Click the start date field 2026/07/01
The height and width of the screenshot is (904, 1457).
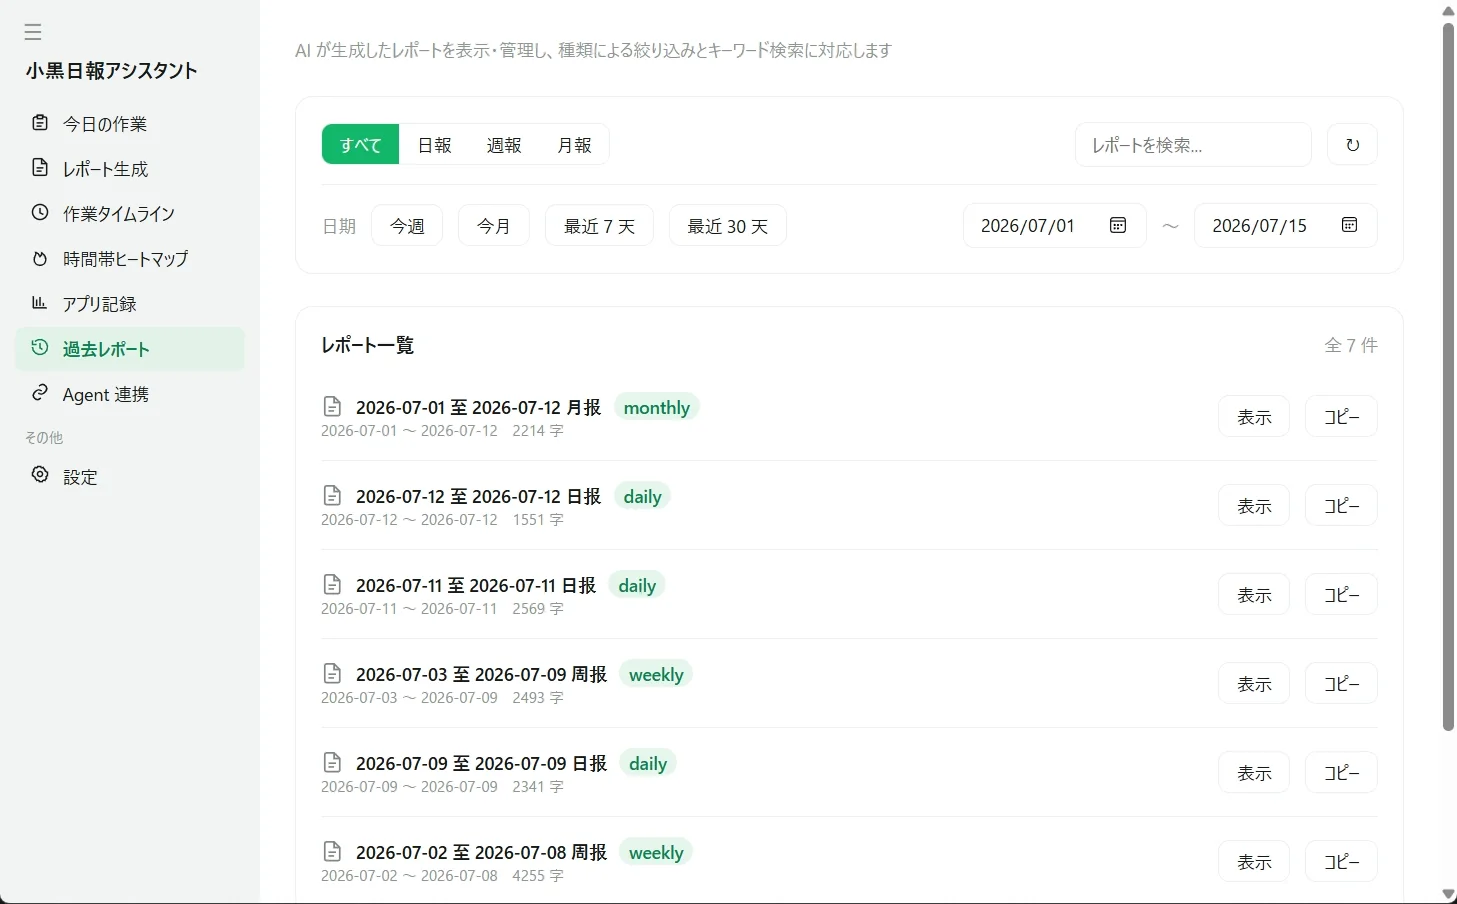pyautogui.click(x=1054, y=226)
